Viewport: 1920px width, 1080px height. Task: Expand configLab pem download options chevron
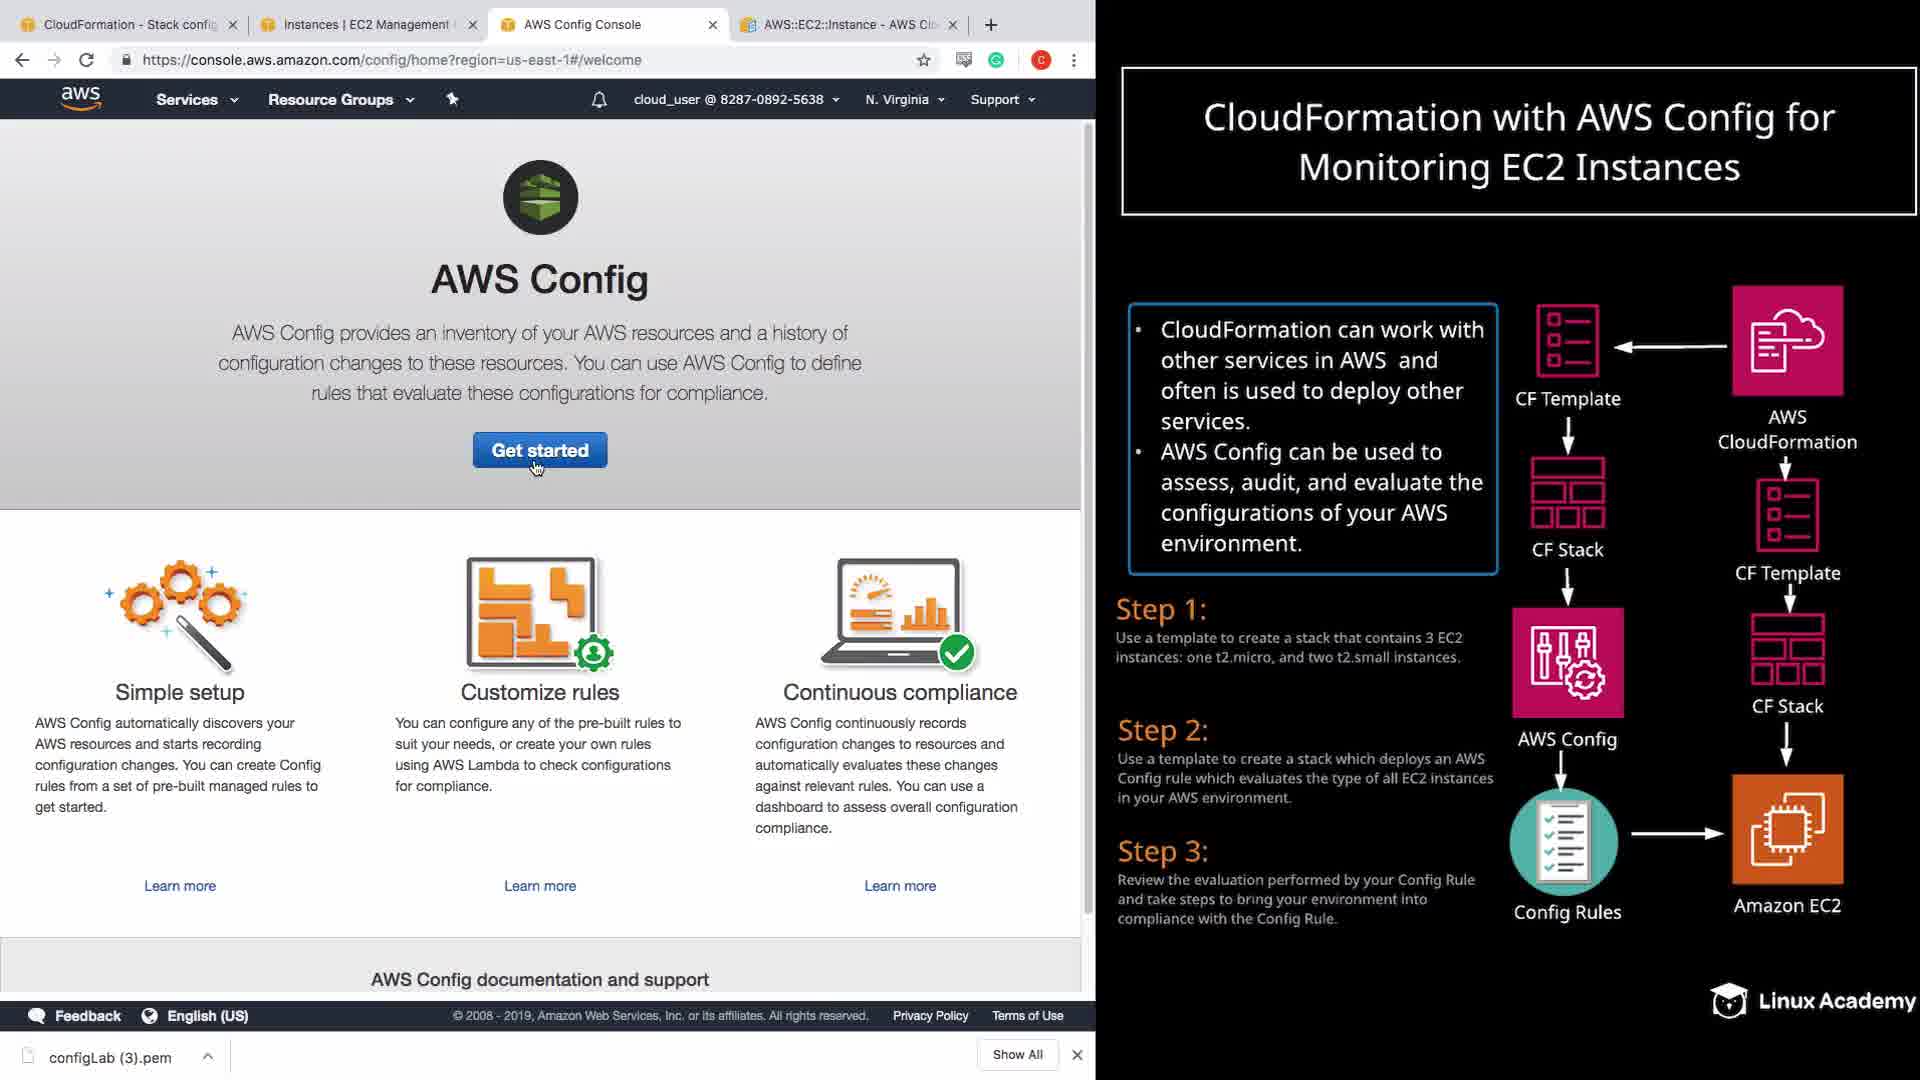(207, 1056)
